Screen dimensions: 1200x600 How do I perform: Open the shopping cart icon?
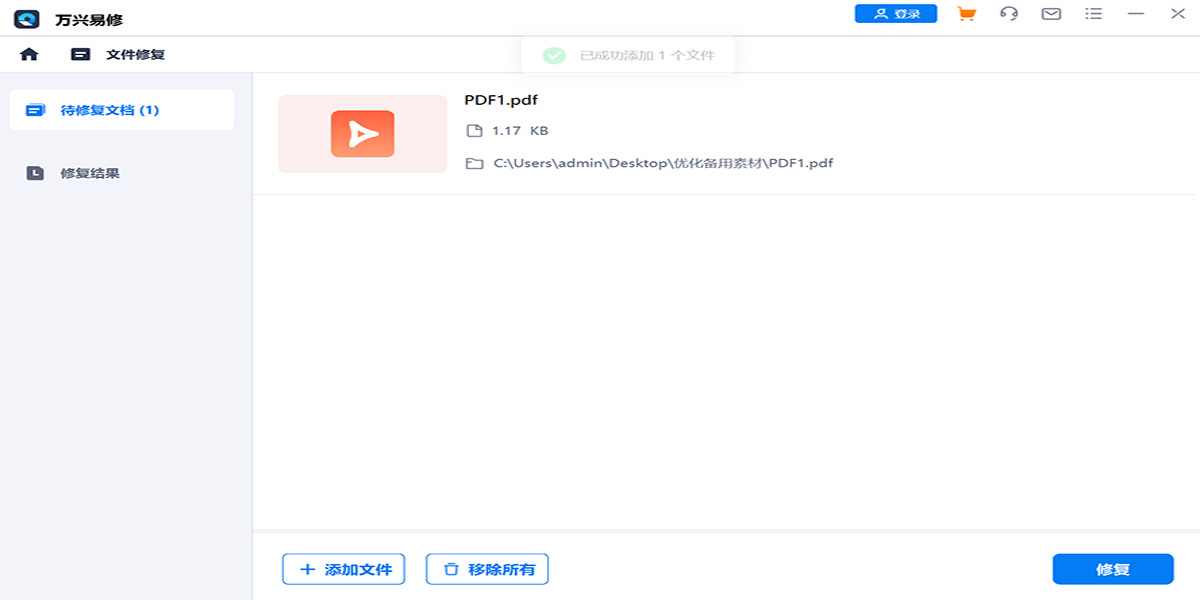click(966, 14)
